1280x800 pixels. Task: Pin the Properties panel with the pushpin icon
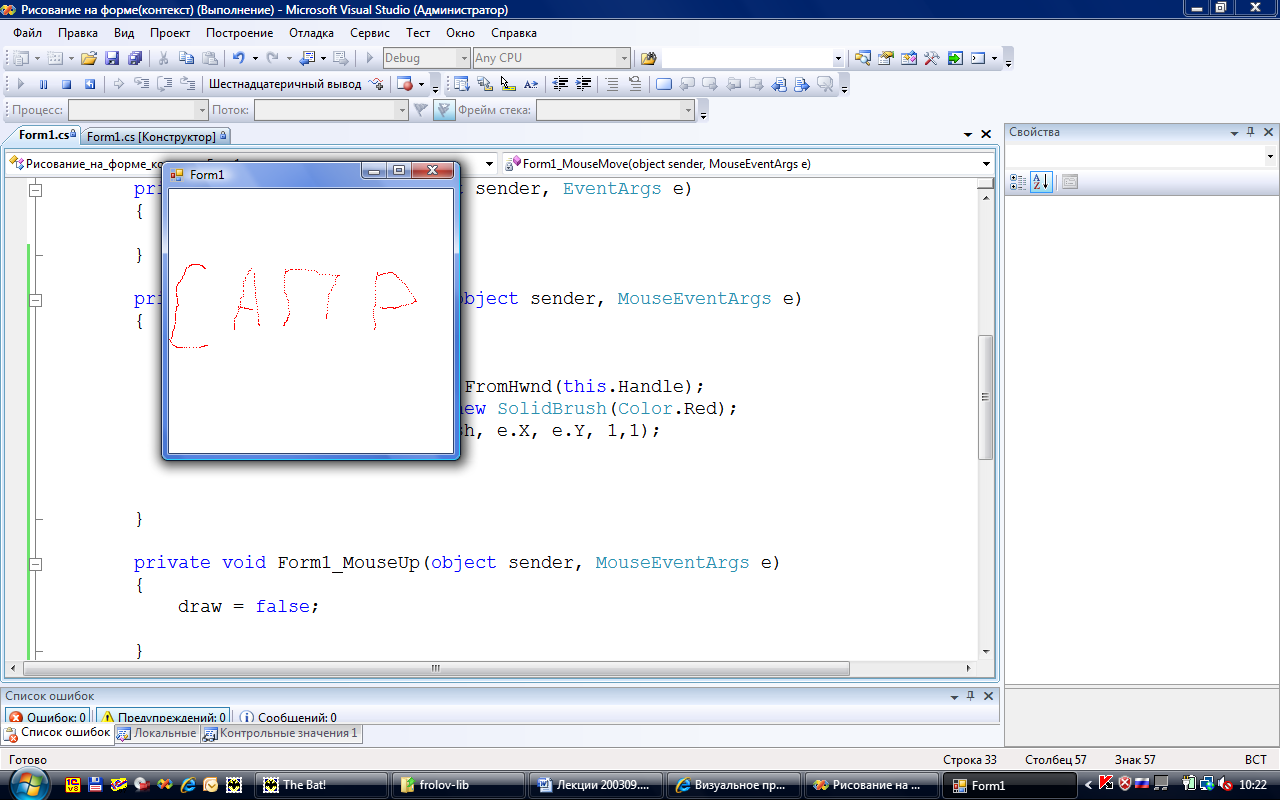tap(1250, 132)
